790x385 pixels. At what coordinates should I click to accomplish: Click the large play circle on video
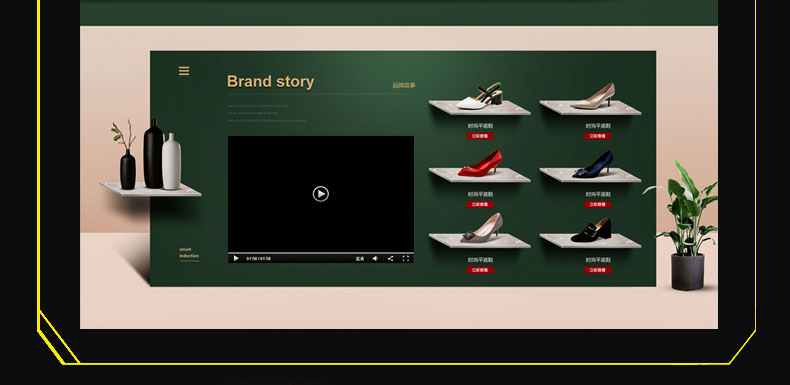click(x=320, y=194)
